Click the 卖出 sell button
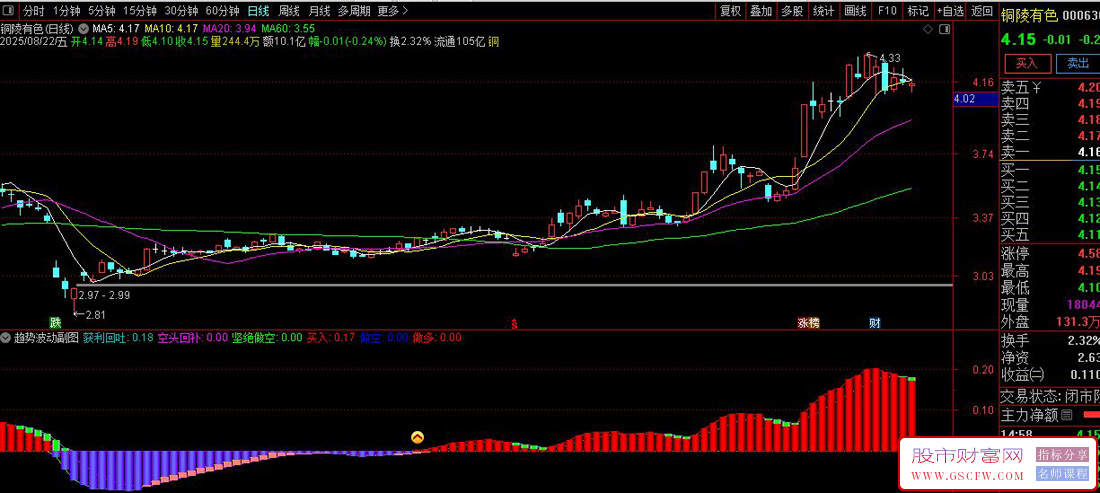Image resolution: width=1100 pixels, height=493 pixels. 1078,63
